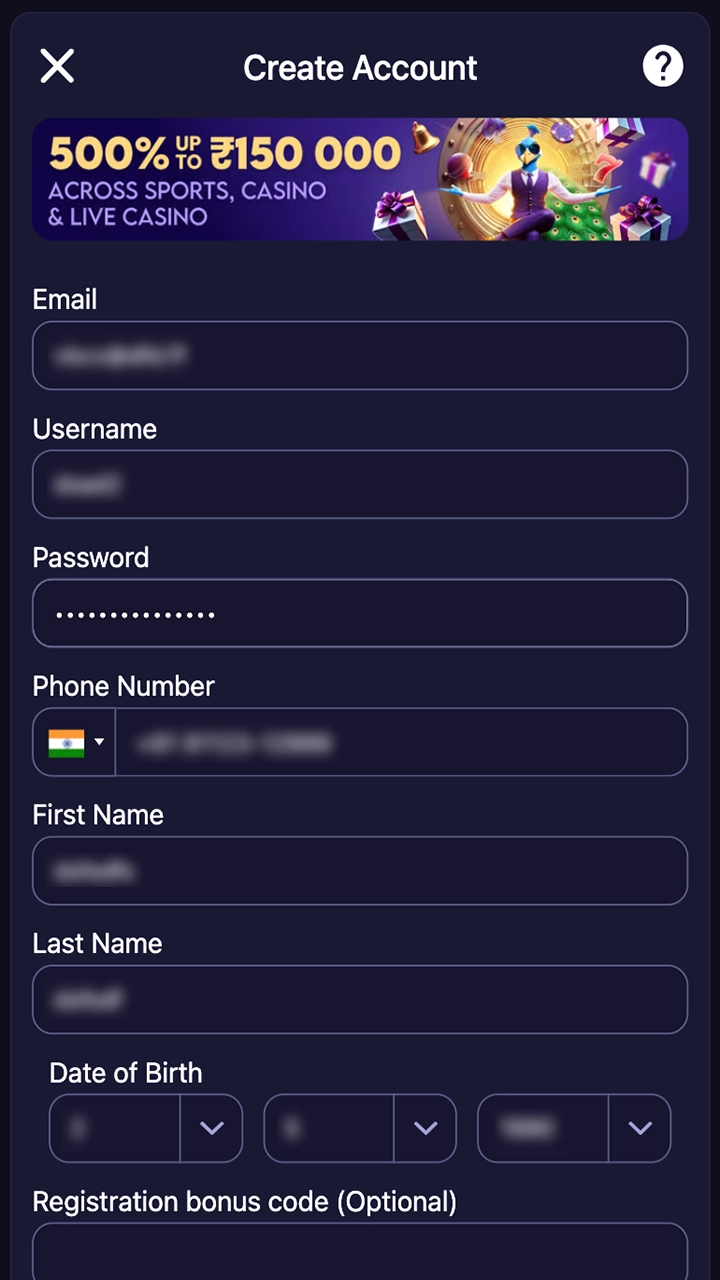Click the birth day value box
Image resolution: width=720 pixels, height=1280 pixels.
click(115, 1128)
